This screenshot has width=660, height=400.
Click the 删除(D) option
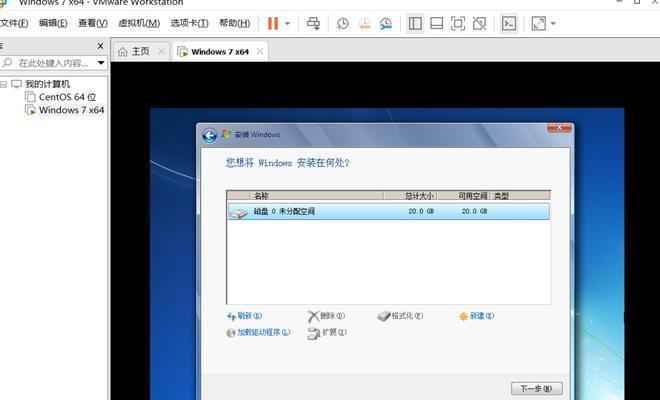pos(327,316)
